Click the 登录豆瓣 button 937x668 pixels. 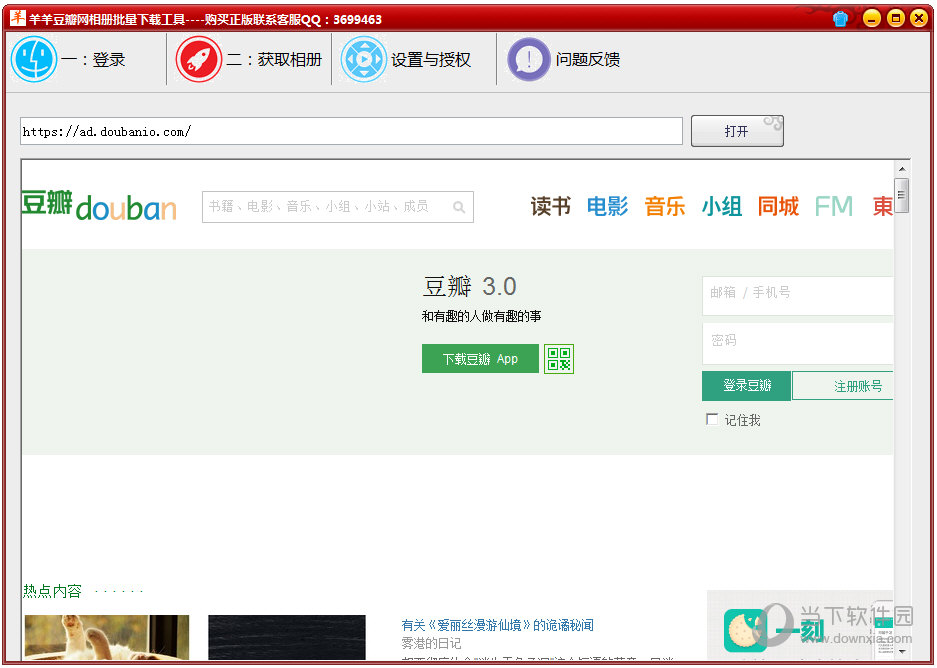(x=746, y=386)
